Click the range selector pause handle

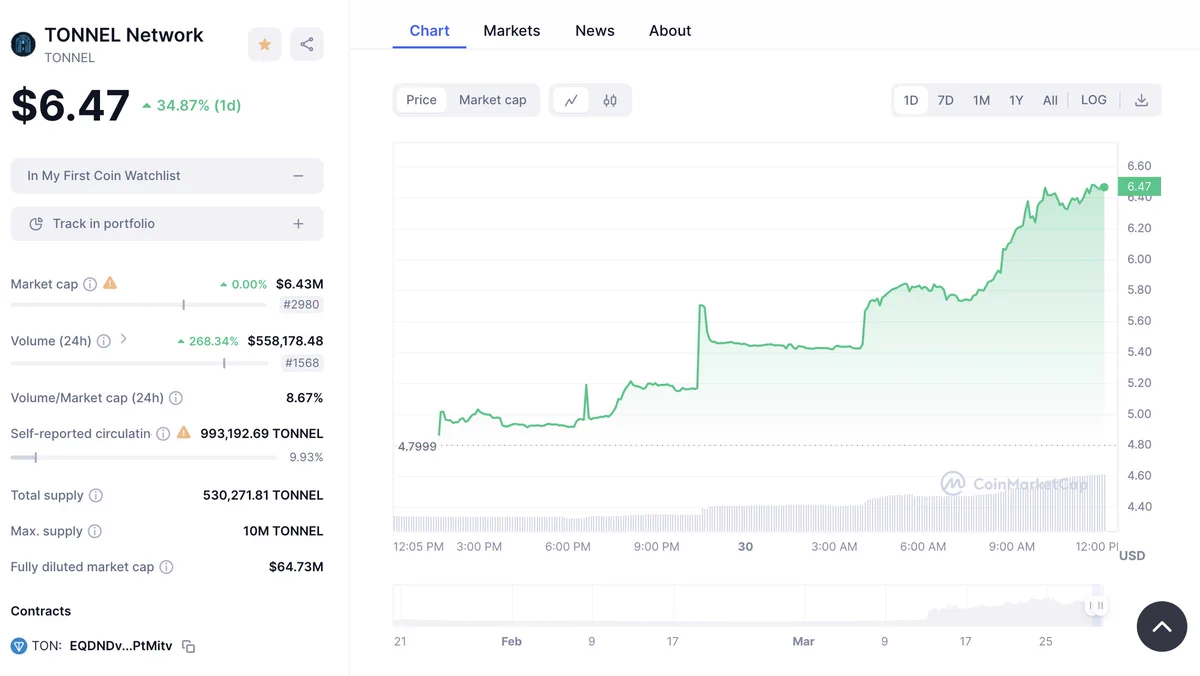point(1097,605)
